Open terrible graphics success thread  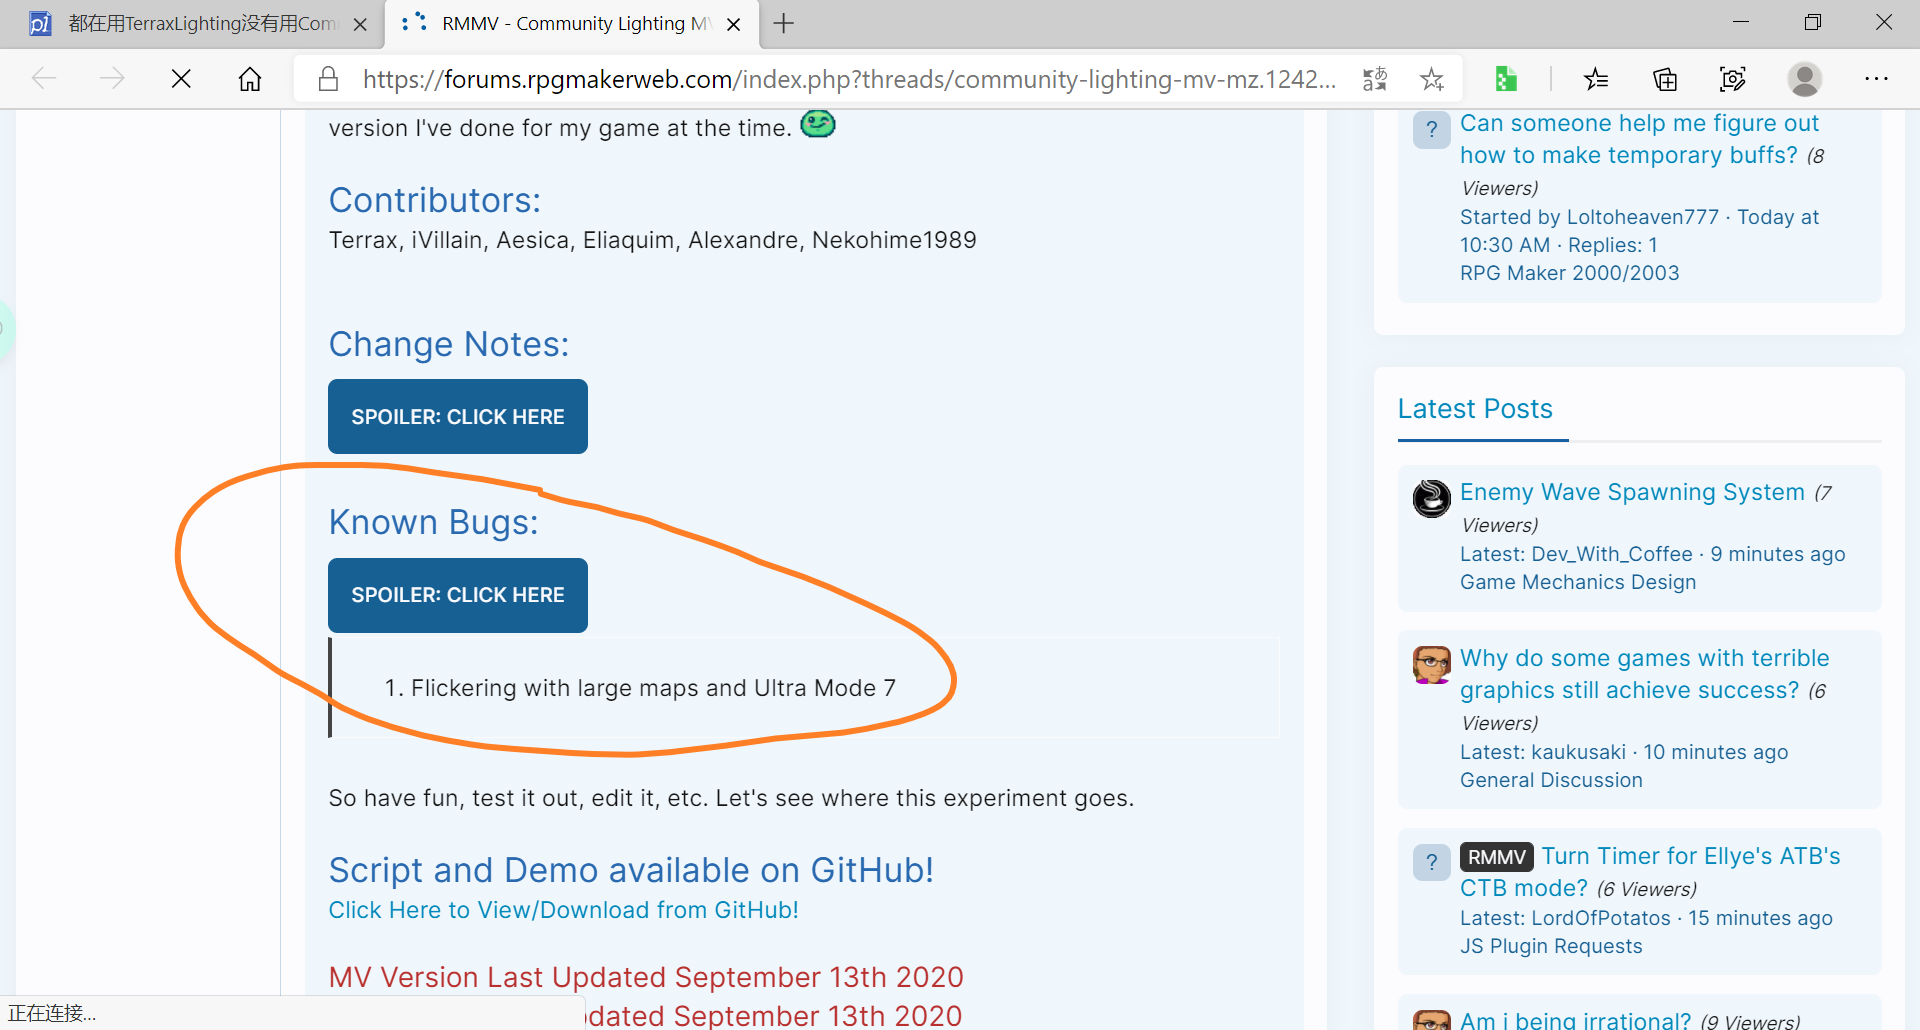click(x=1644, y=674)
